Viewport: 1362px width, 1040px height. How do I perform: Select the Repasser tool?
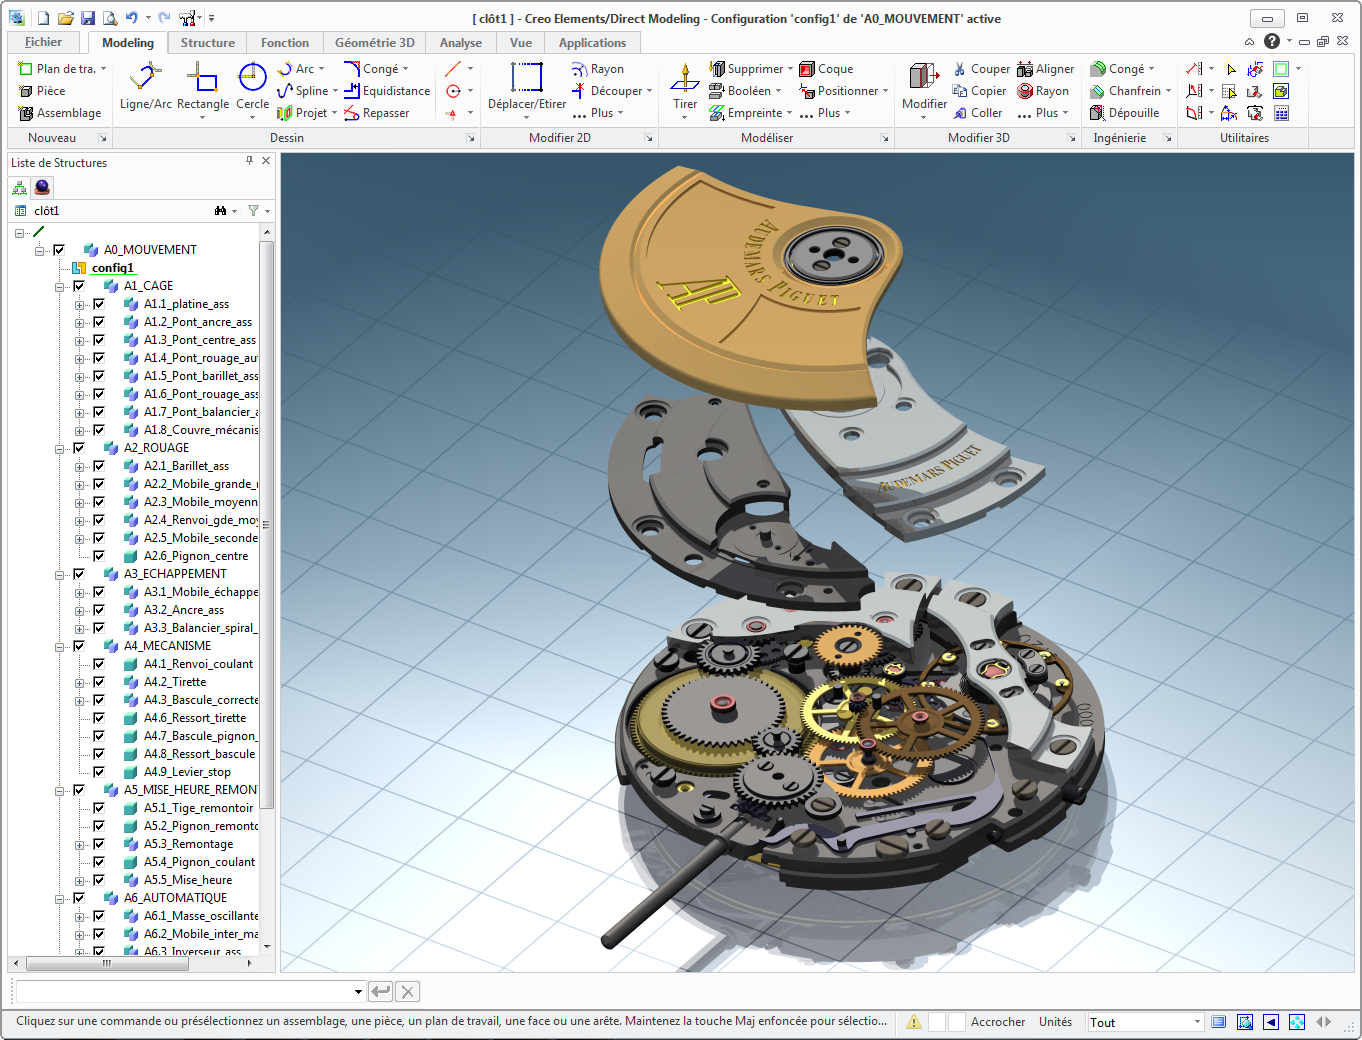click(x=377, y=113)
